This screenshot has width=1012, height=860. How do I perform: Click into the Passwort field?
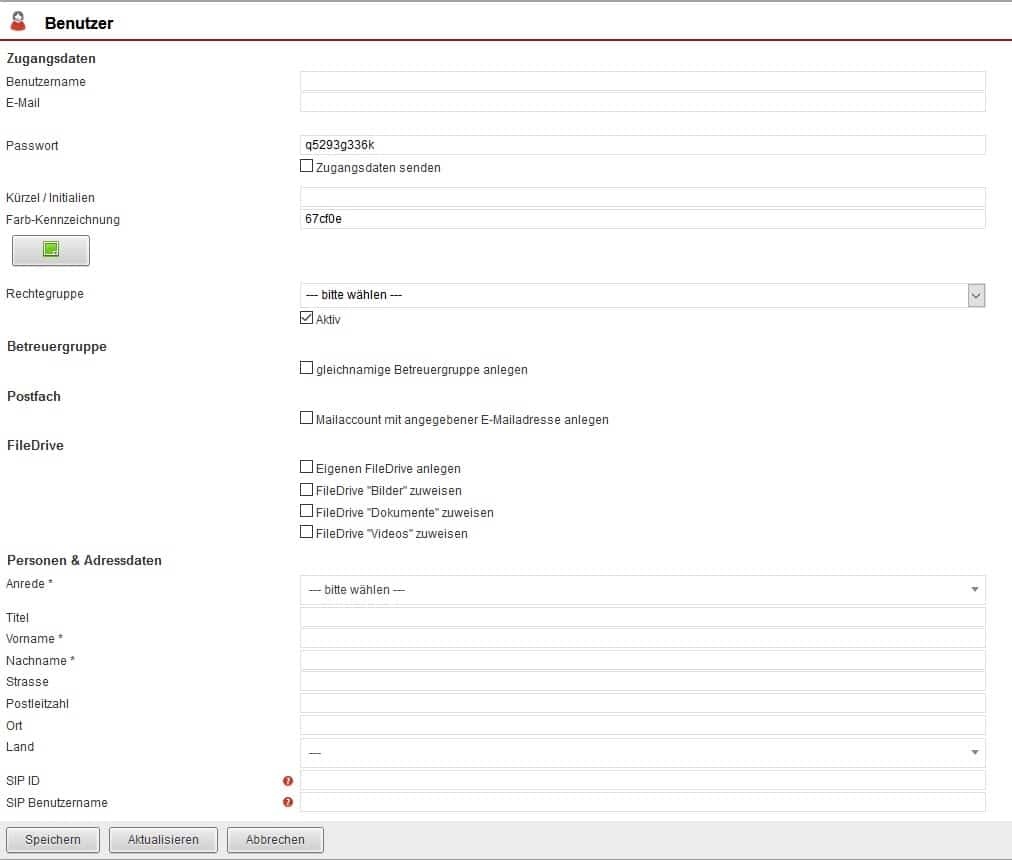pos(642,145)
